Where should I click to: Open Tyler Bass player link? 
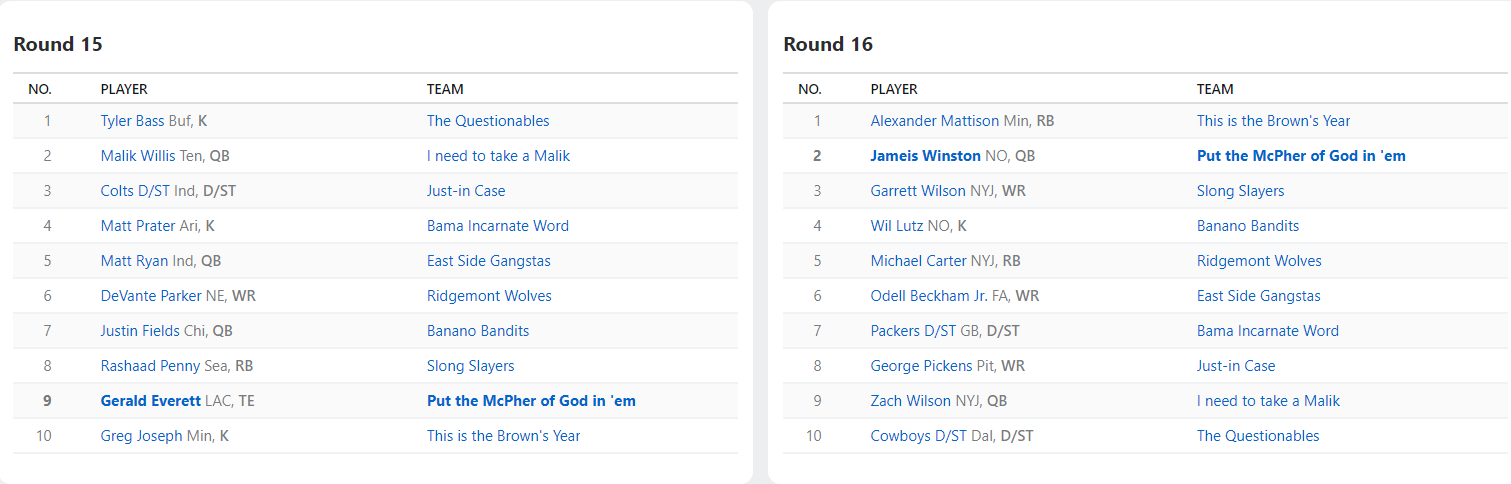[132, 121]
